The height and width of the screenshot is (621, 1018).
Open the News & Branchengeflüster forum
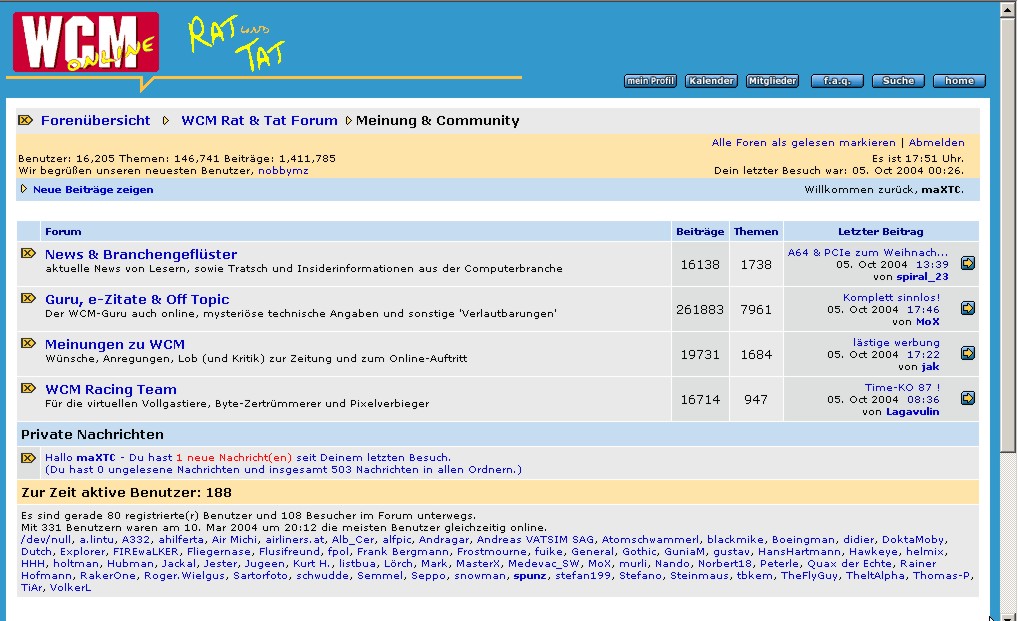click(x=141, y=254)
